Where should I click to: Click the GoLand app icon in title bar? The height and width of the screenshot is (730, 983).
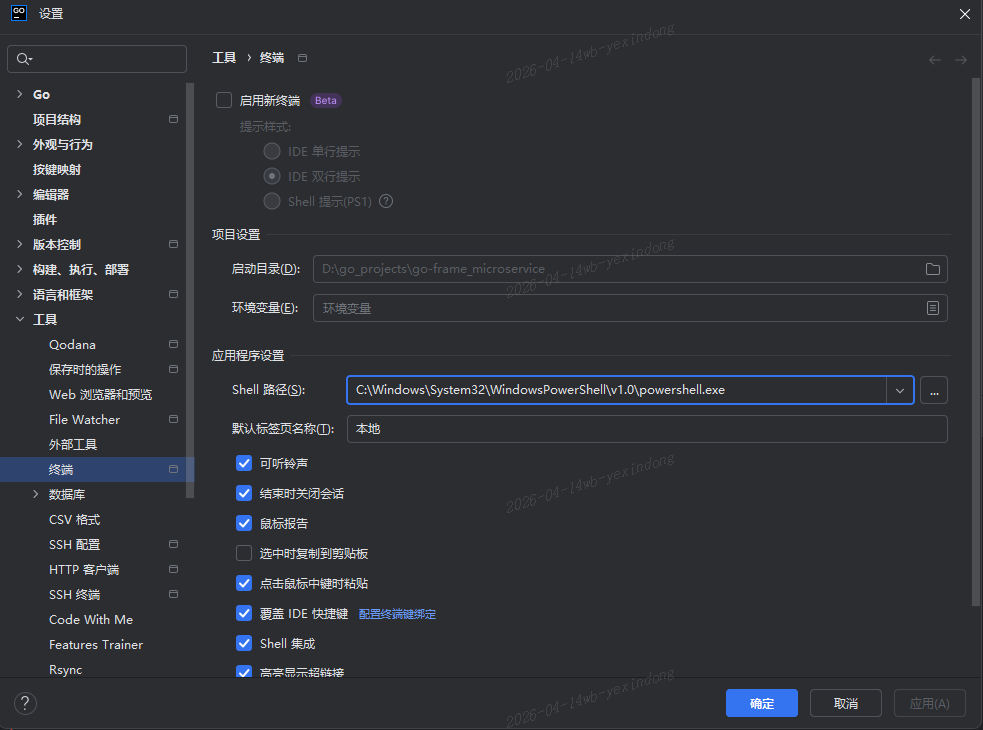[x=19, y=13]
